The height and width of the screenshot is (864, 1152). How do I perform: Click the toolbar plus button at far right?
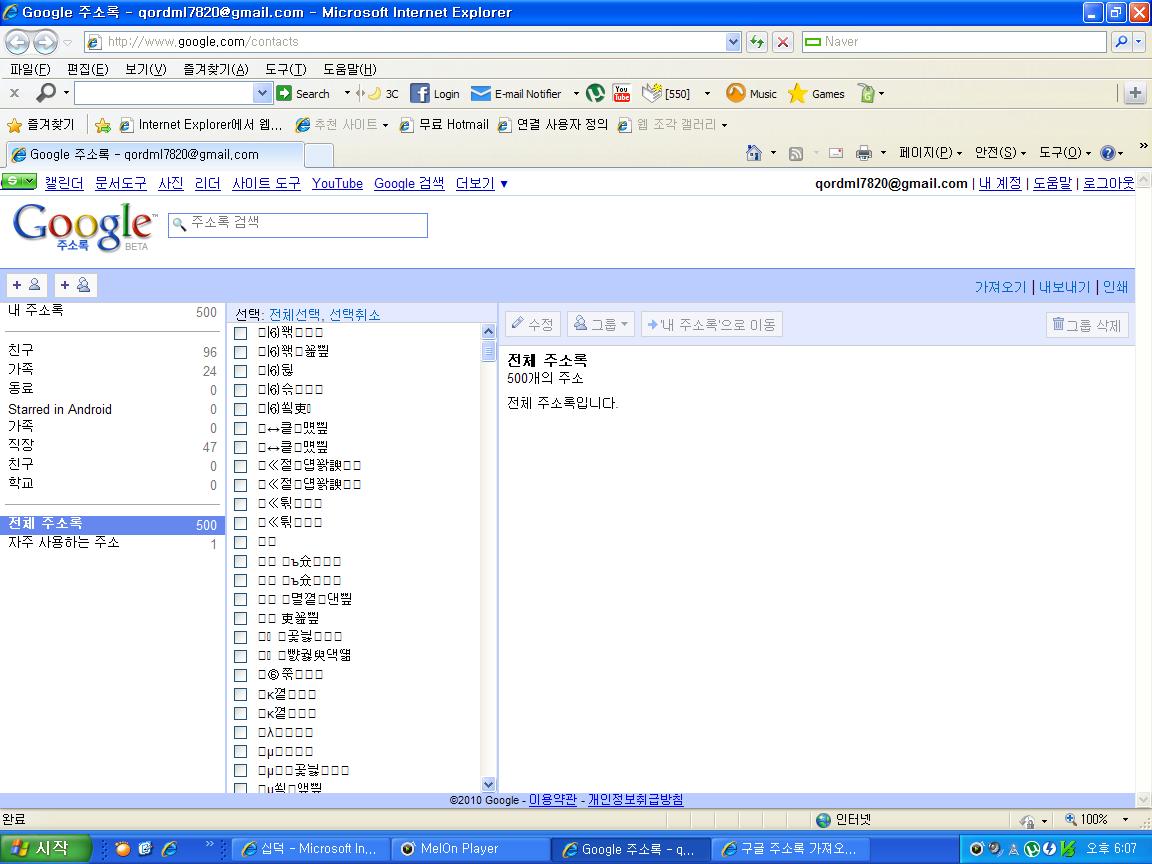click(x=1135, y=93)
